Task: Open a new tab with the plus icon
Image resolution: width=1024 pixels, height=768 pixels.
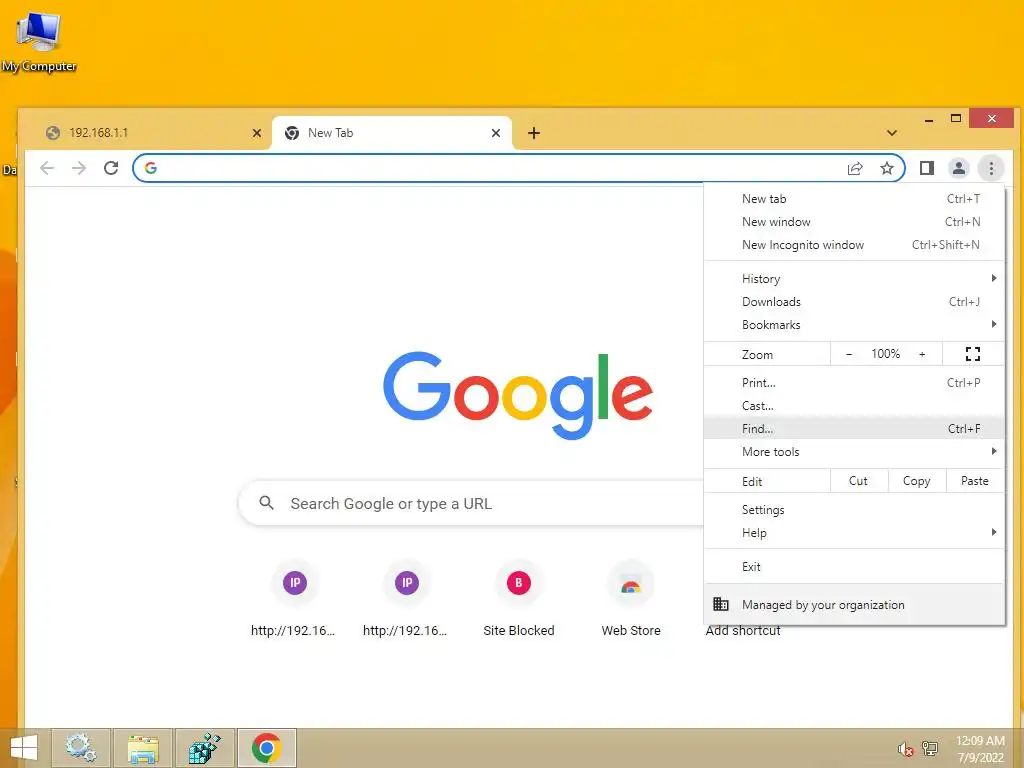Action: (x=534, y=133)
